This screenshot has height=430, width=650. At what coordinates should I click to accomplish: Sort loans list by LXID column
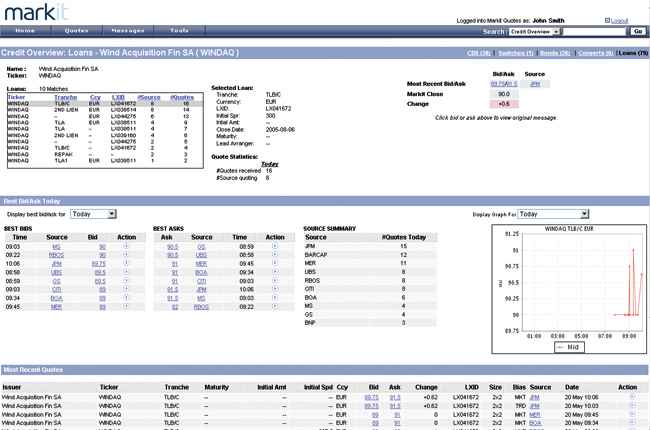click(x=118, y=97)
